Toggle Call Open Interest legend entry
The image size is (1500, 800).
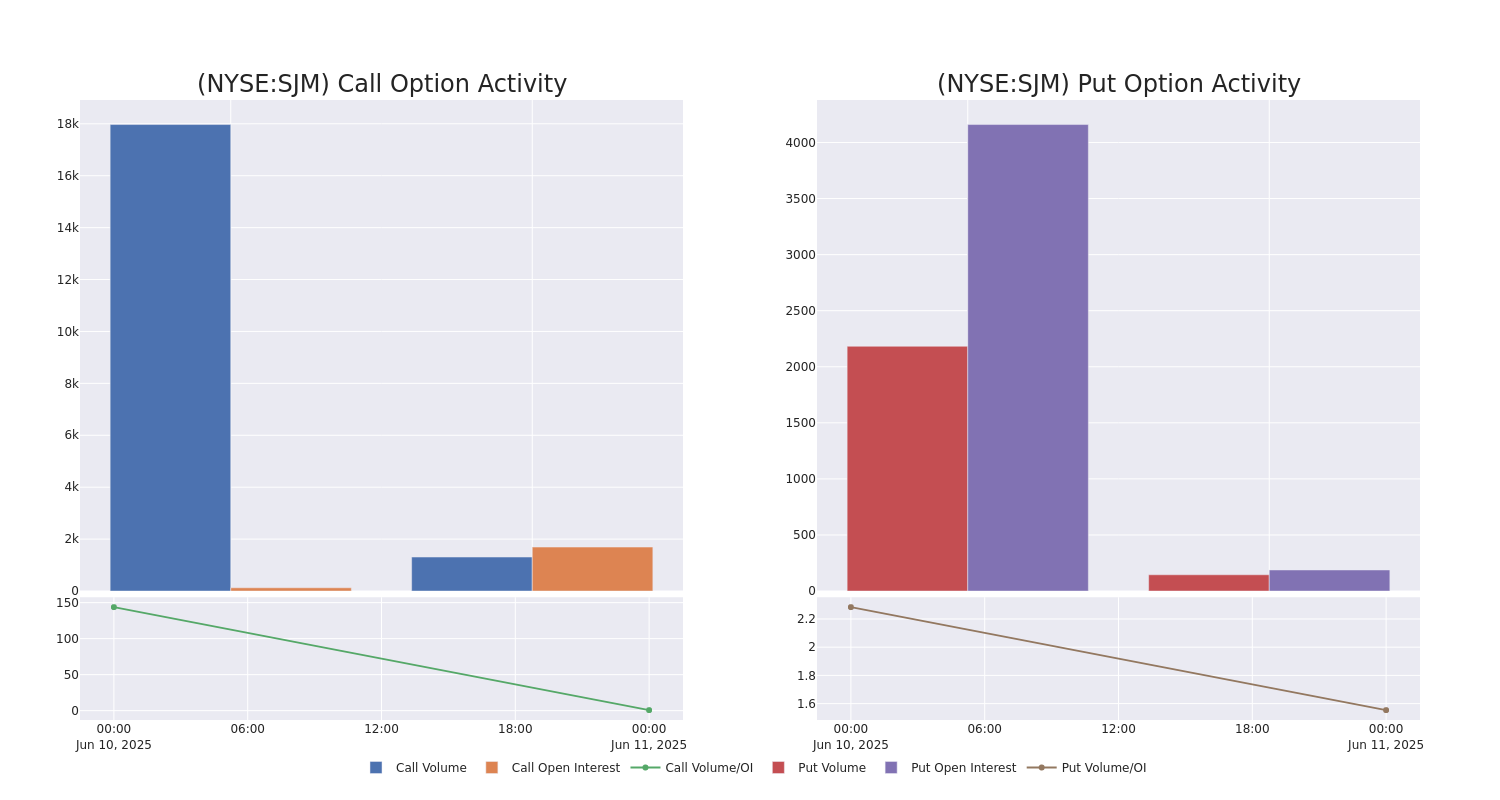[553, 768]
